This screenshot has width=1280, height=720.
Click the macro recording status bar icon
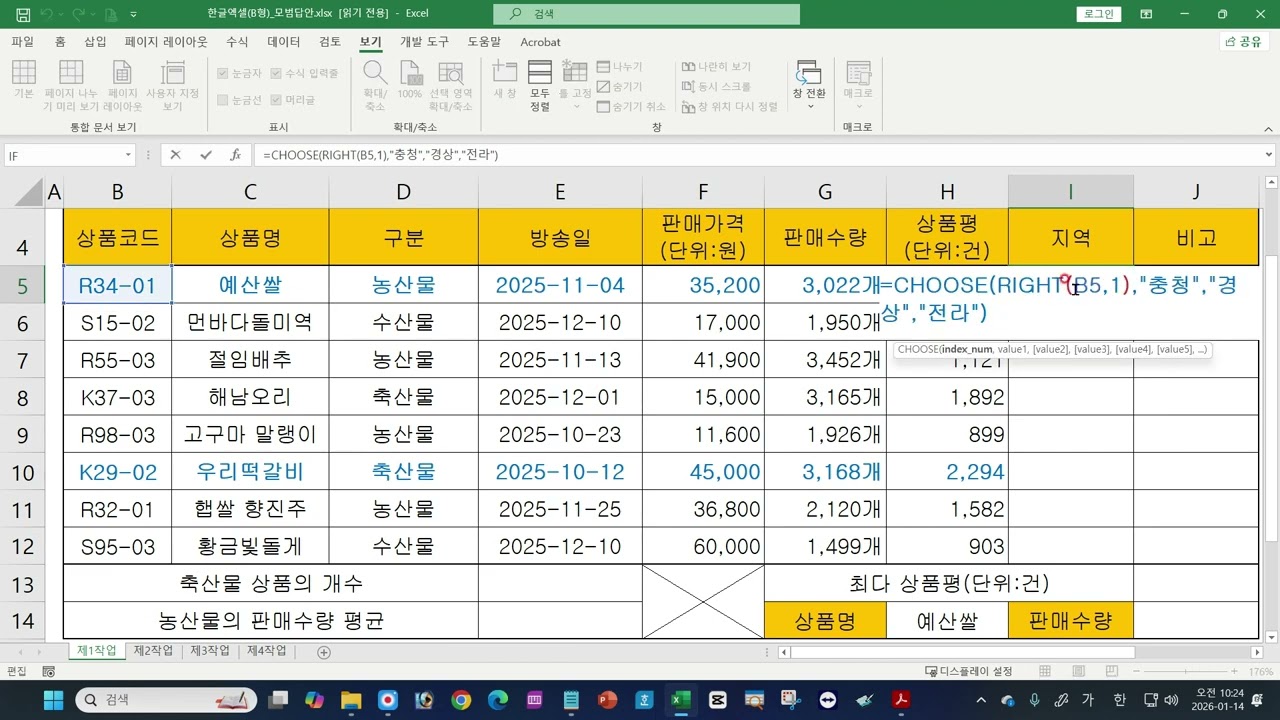(47, 672)
